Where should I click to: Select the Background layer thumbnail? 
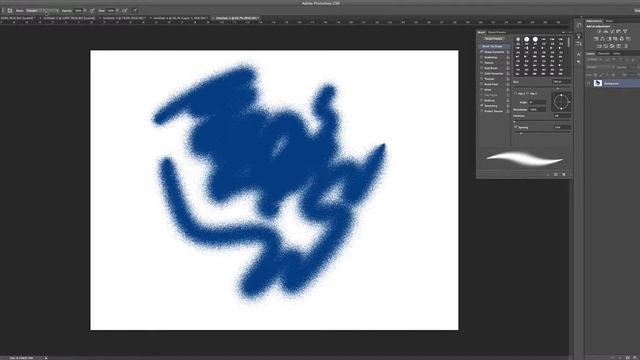pos(598,83)
